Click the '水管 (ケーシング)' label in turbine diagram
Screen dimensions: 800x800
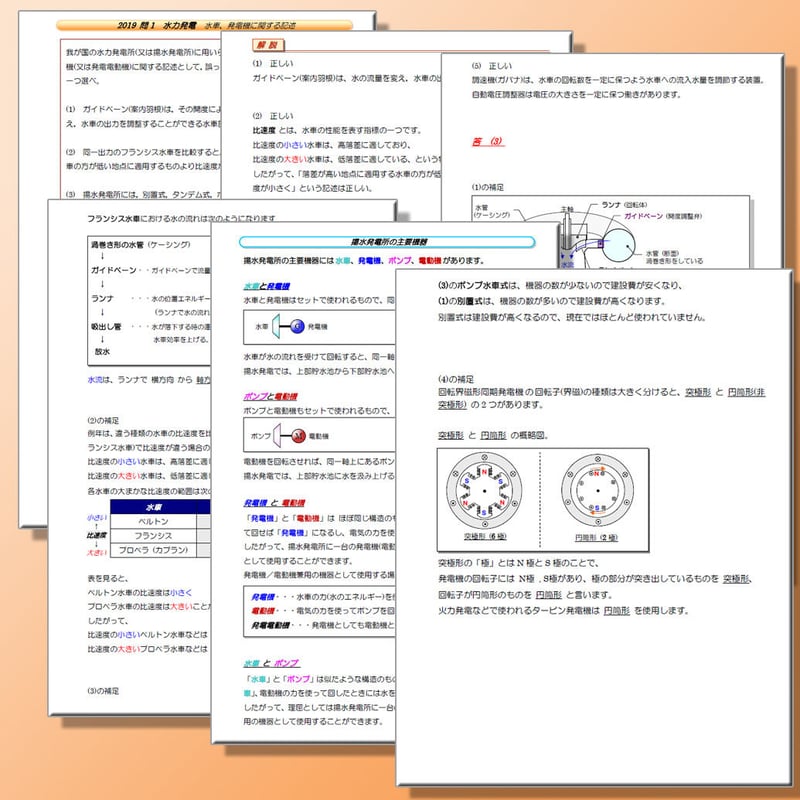492,211
